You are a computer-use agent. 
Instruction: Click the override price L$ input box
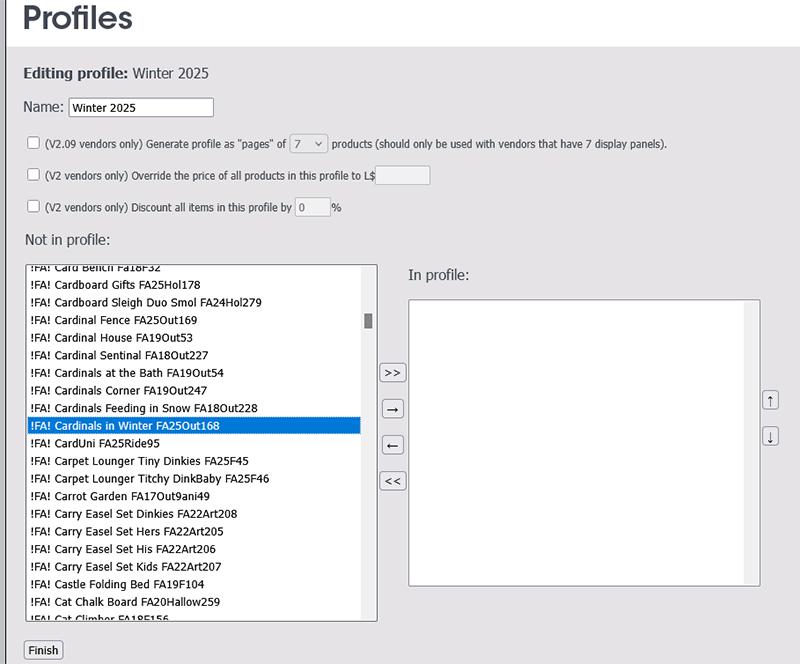tap(402, 176)
